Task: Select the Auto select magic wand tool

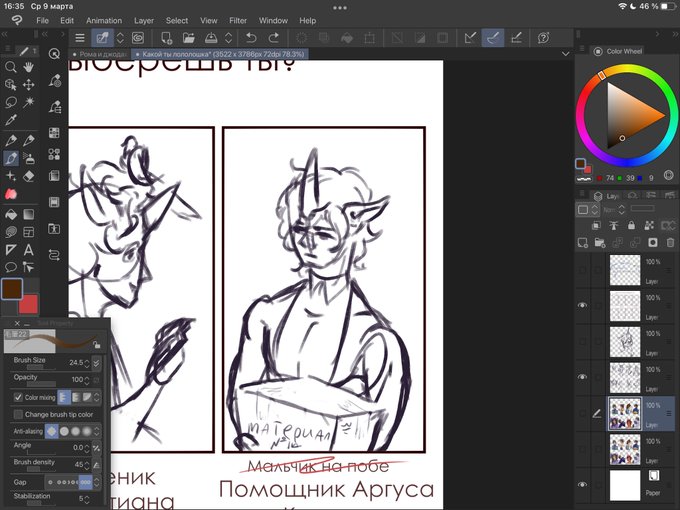Action: [29, 102]
